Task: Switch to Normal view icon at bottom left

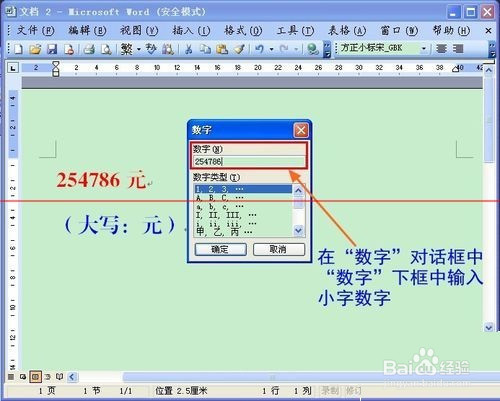Action: click(x=11, y=377)
